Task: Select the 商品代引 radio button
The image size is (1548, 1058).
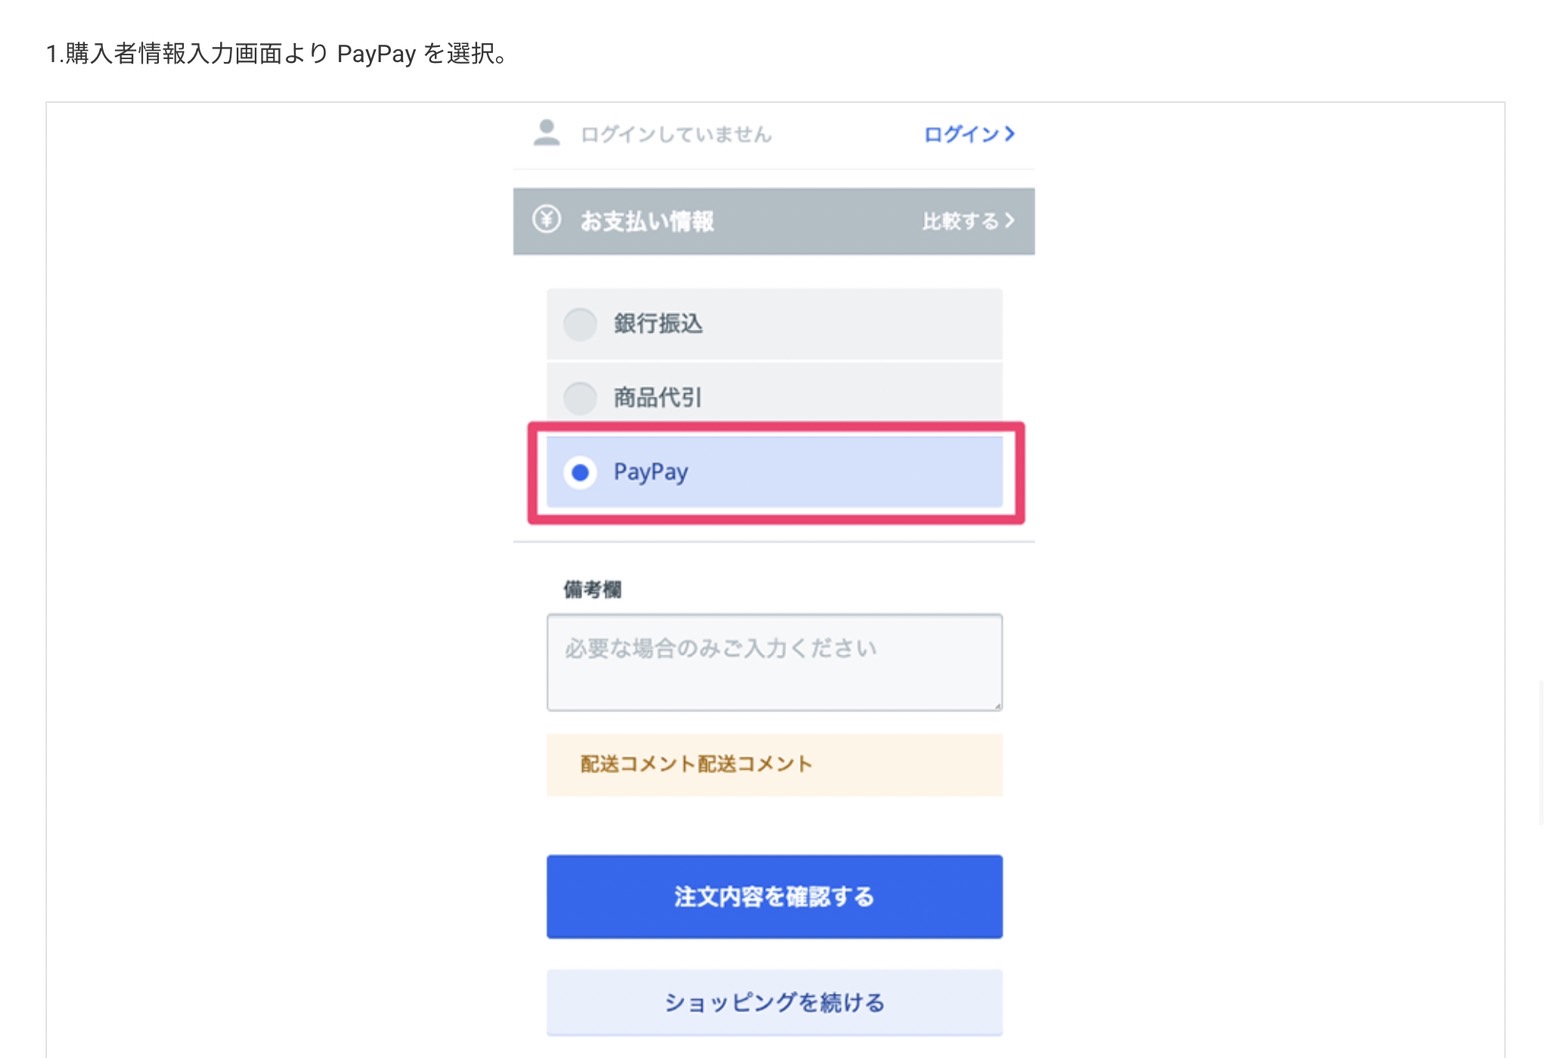Action: pos(580,398)
